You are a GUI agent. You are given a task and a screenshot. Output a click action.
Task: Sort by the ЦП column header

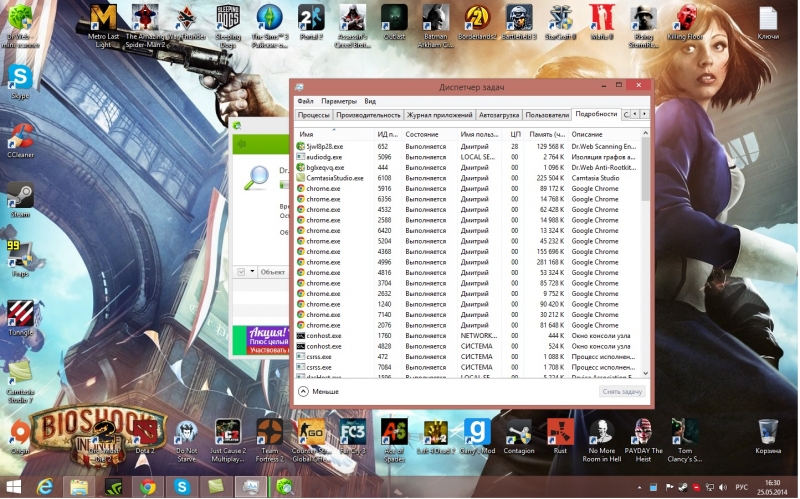[514, 134]
